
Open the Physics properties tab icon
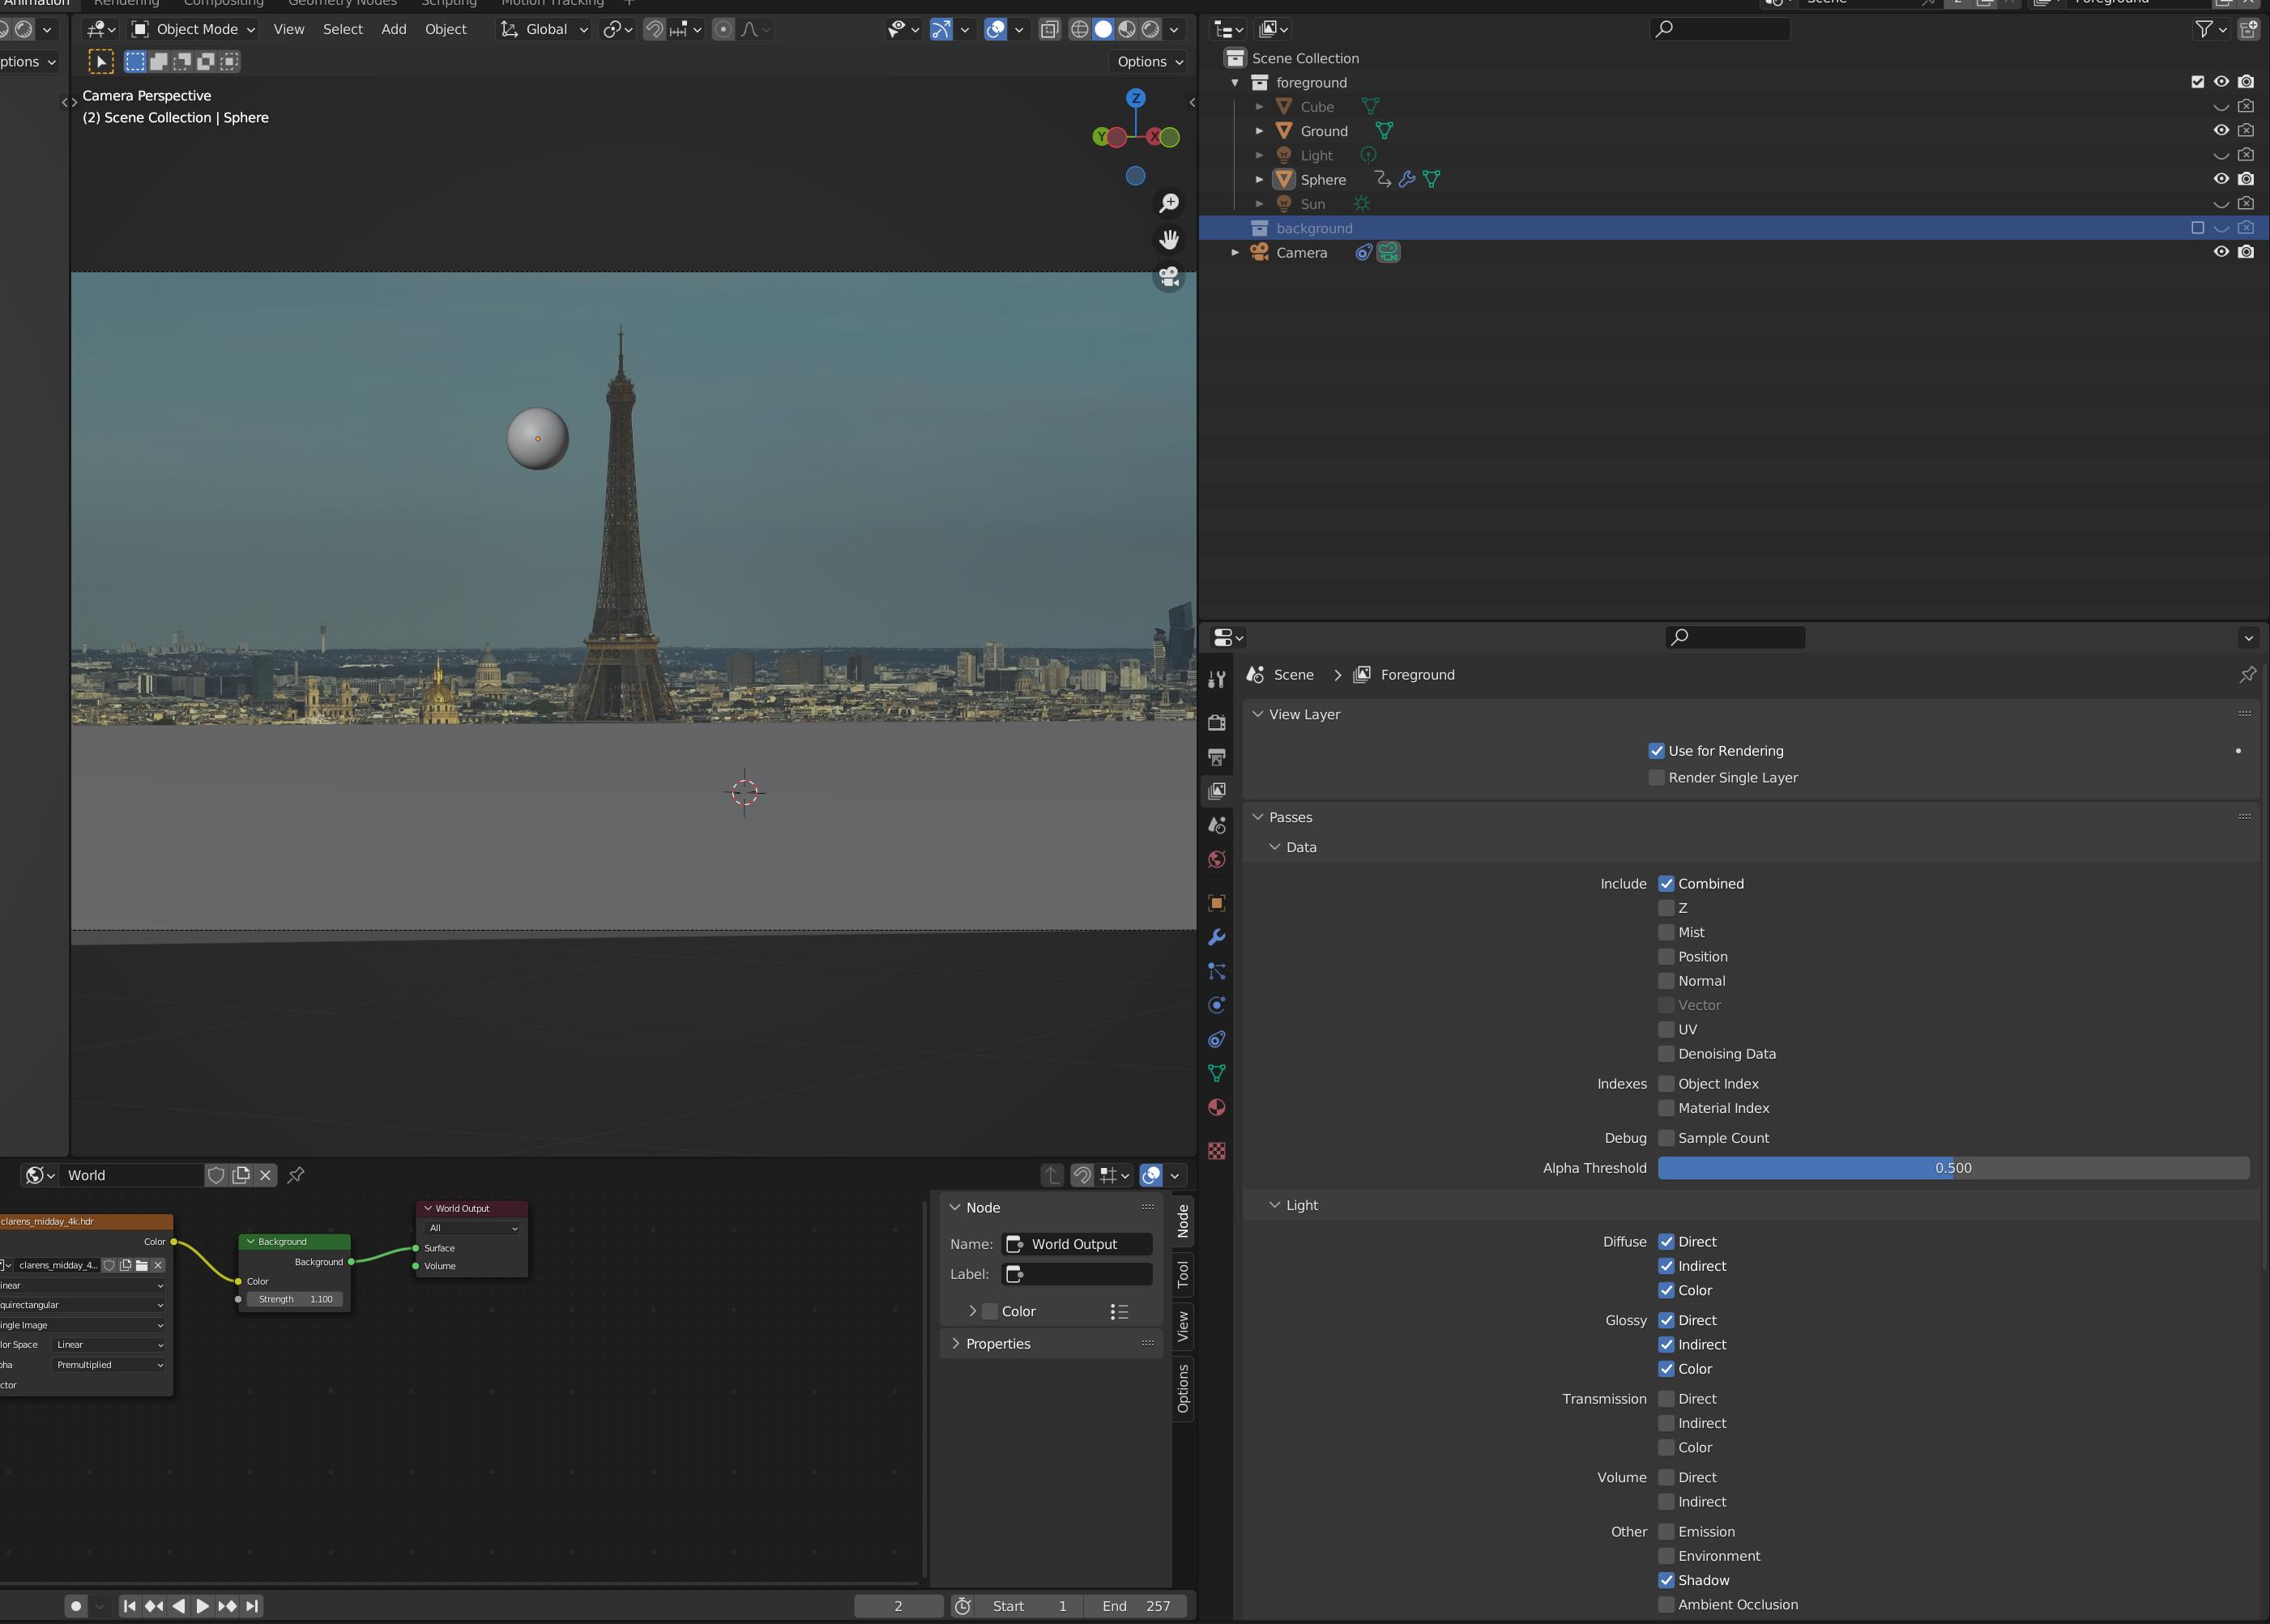(x=1216, y=1005)
